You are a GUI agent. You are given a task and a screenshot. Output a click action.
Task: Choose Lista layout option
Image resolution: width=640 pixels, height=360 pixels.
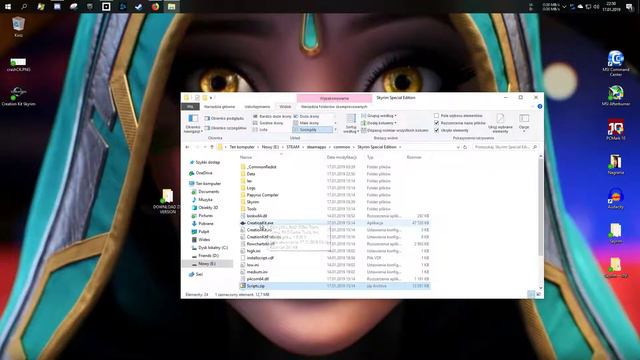click(x=260, y=130)
